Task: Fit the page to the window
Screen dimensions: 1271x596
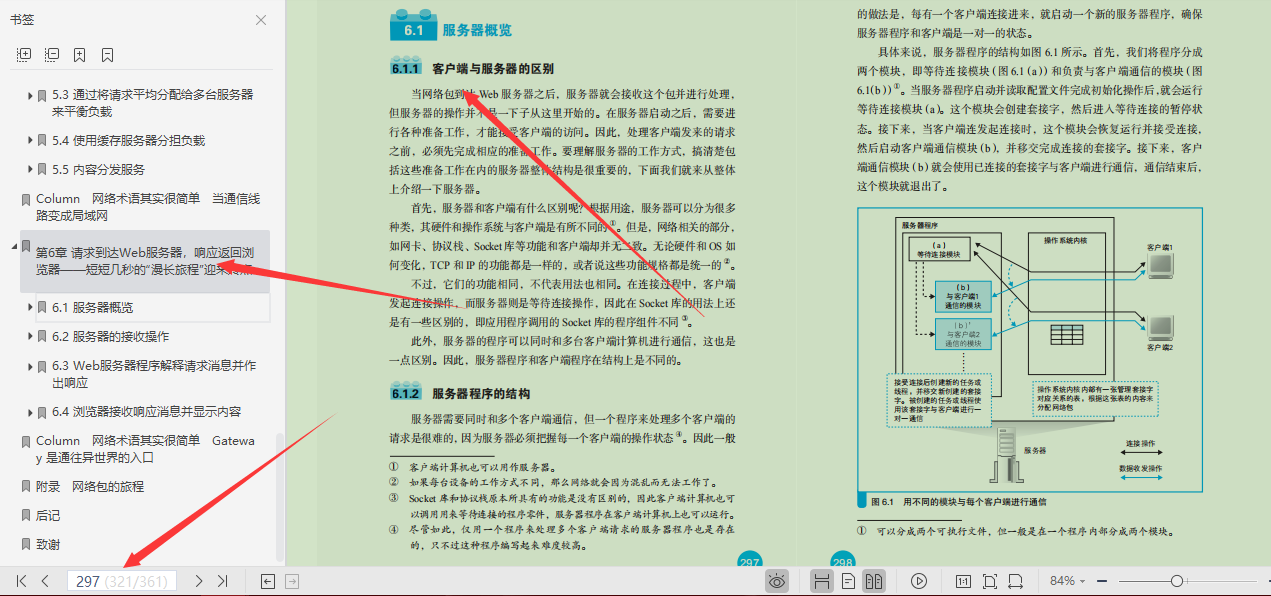Action: click(989, 580)
